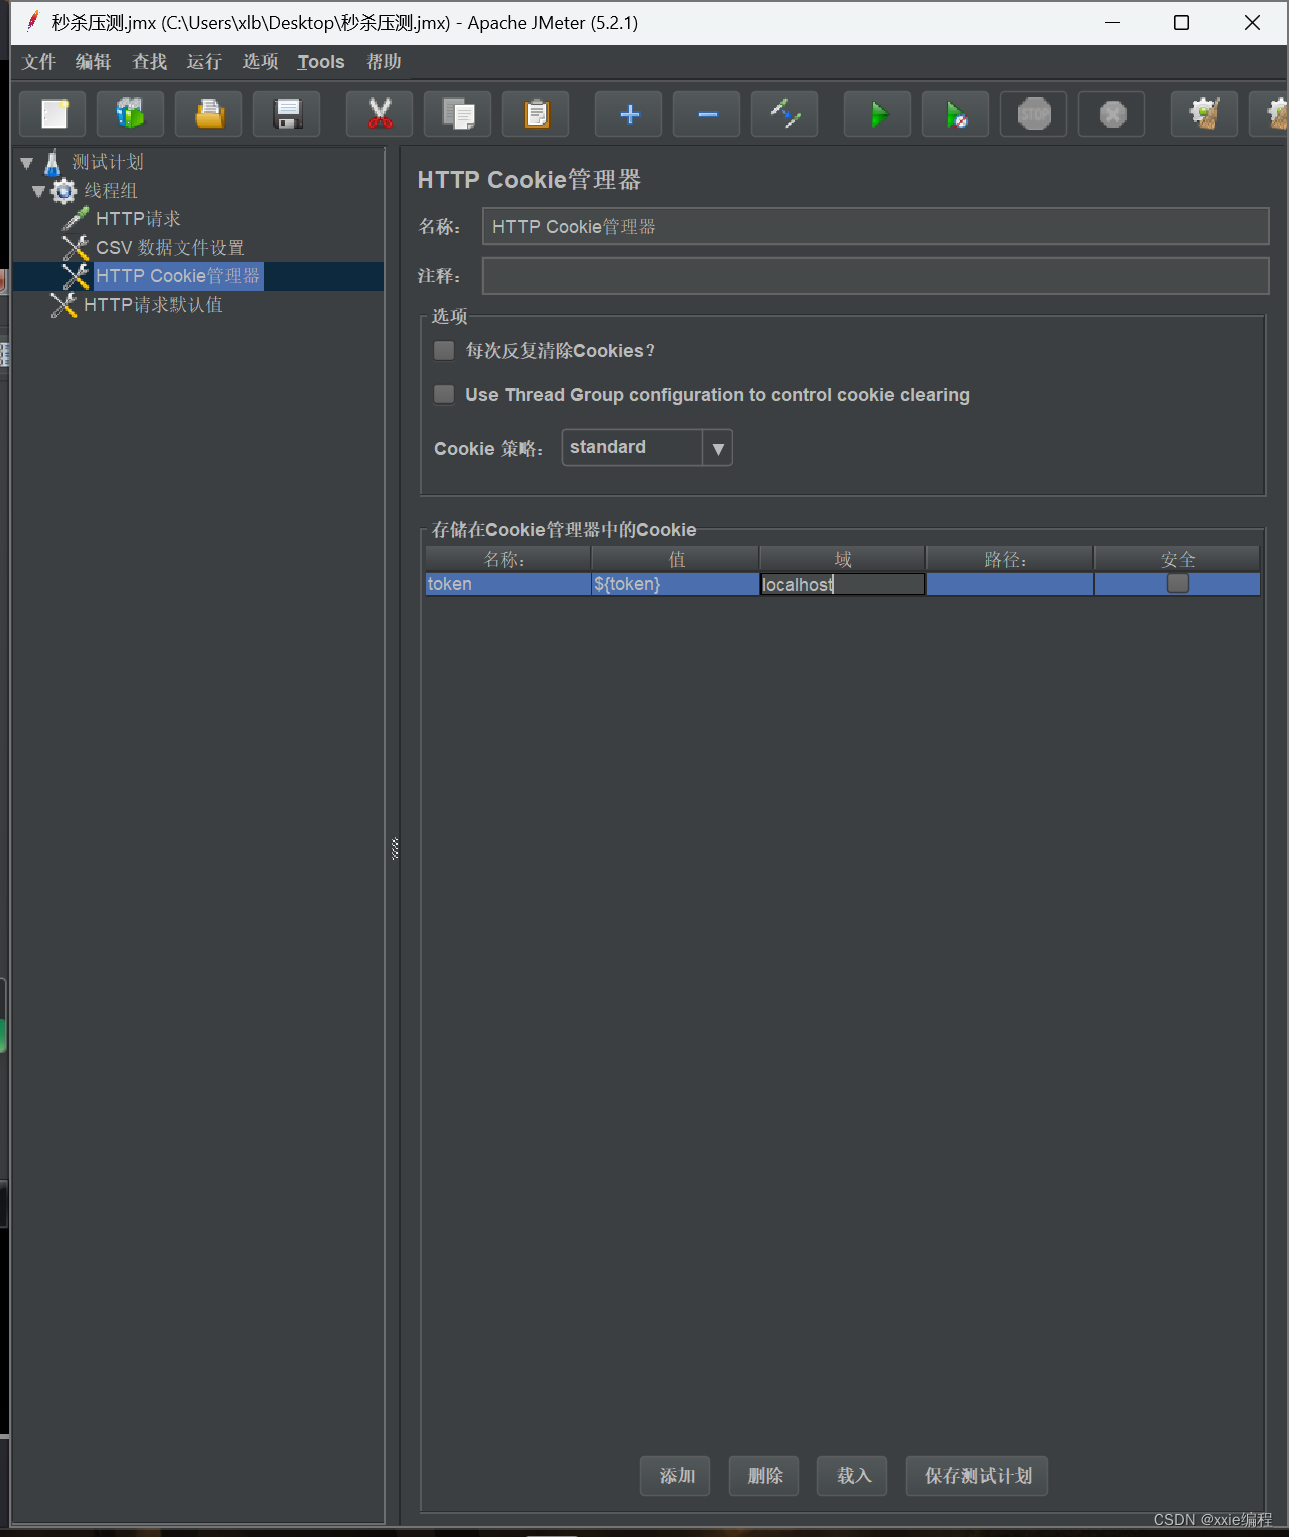Click the 域 column header
This screenshot has height=1537, width=1289.
[842, 559]
